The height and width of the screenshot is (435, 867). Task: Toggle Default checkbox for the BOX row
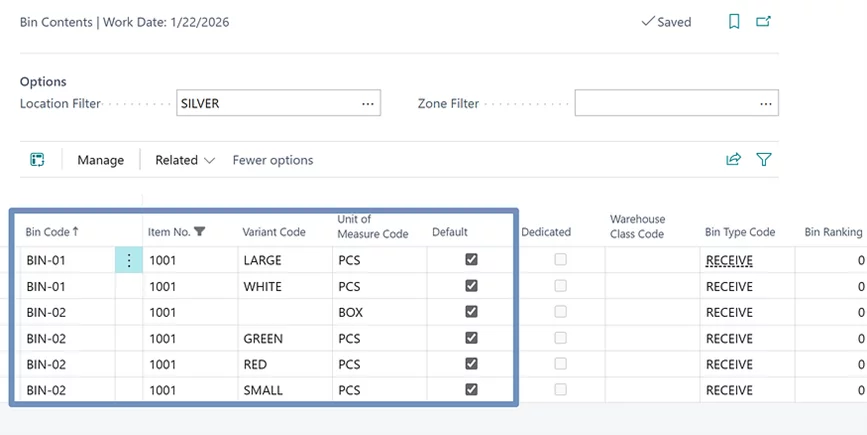(471, 312)
